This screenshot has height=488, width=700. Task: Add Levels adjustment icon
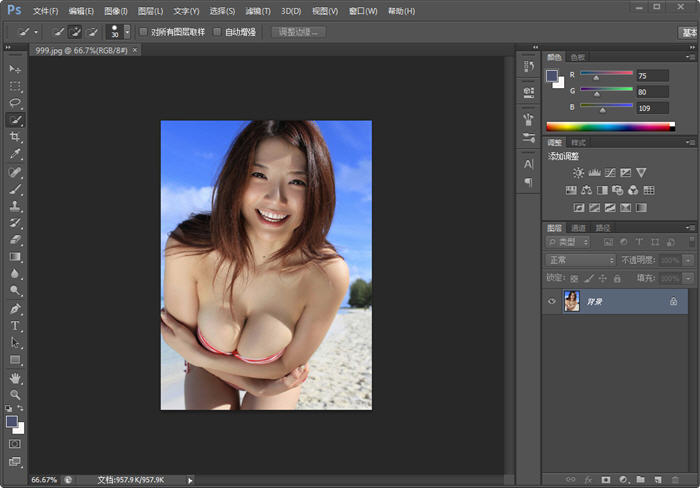(x=594, y=173)
